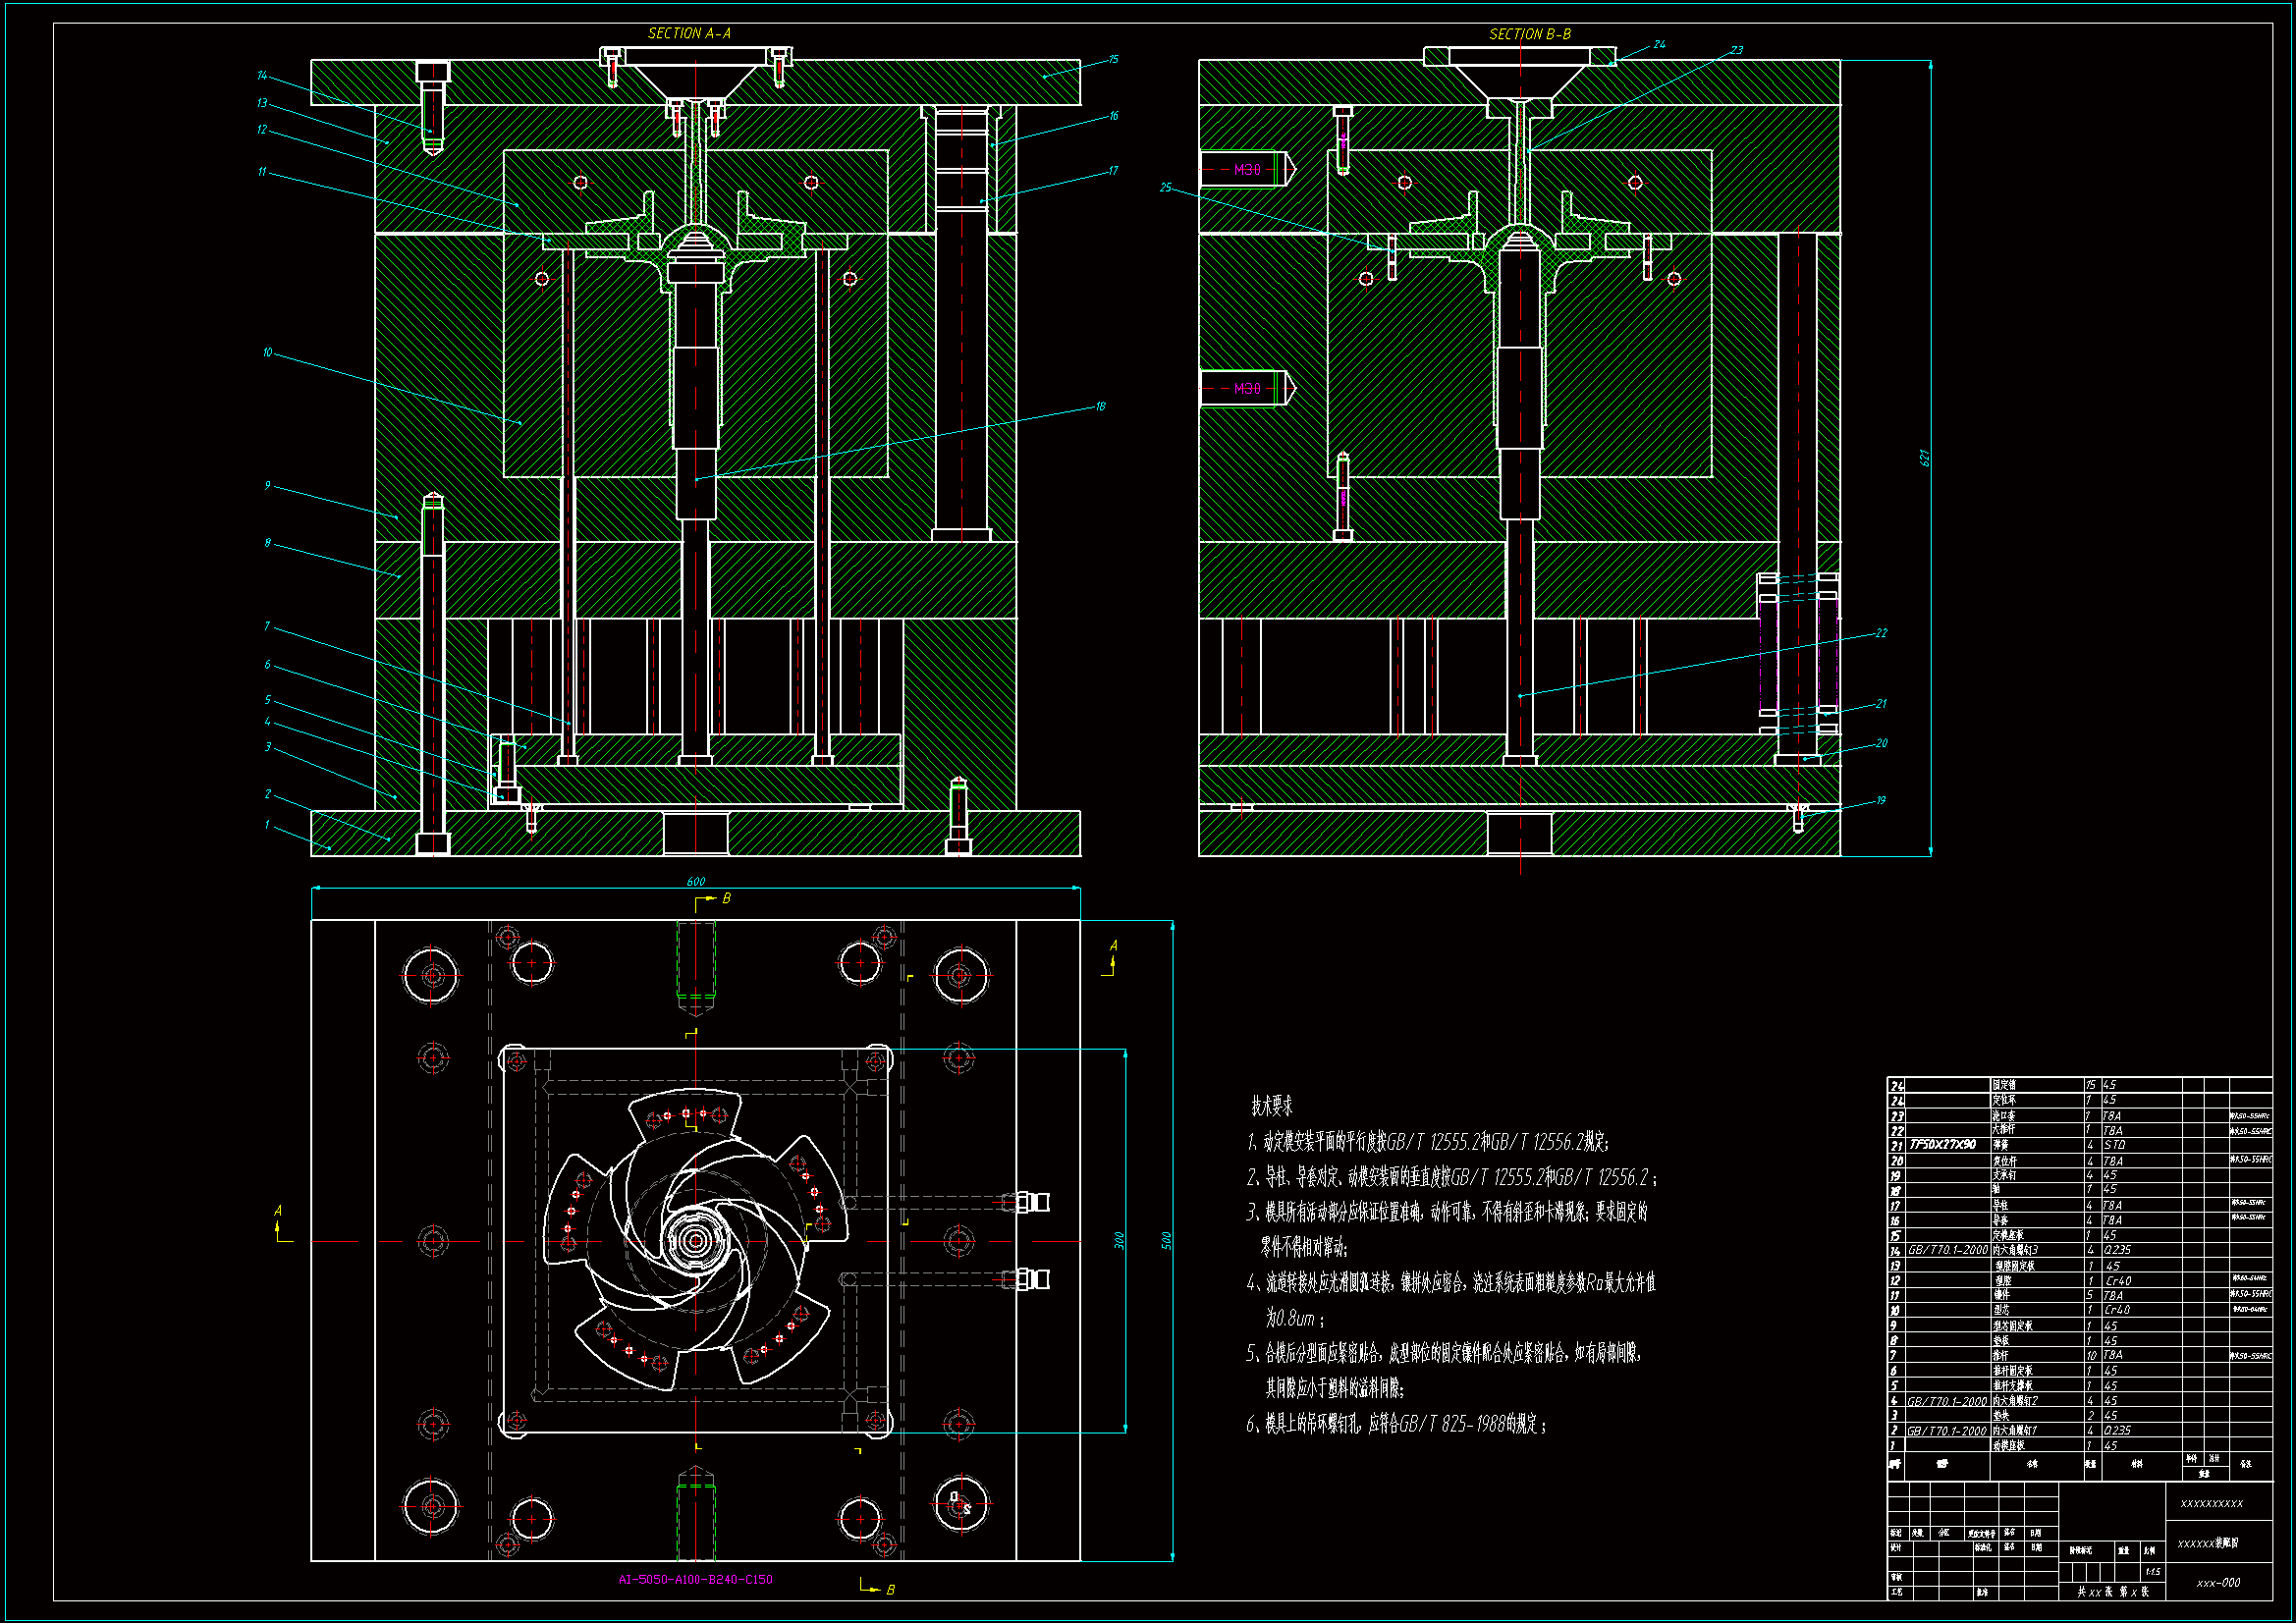Click balloon number 22 in section B-B
The height and width of the screenshot is (1623, 2296).
pos(1881,633)
